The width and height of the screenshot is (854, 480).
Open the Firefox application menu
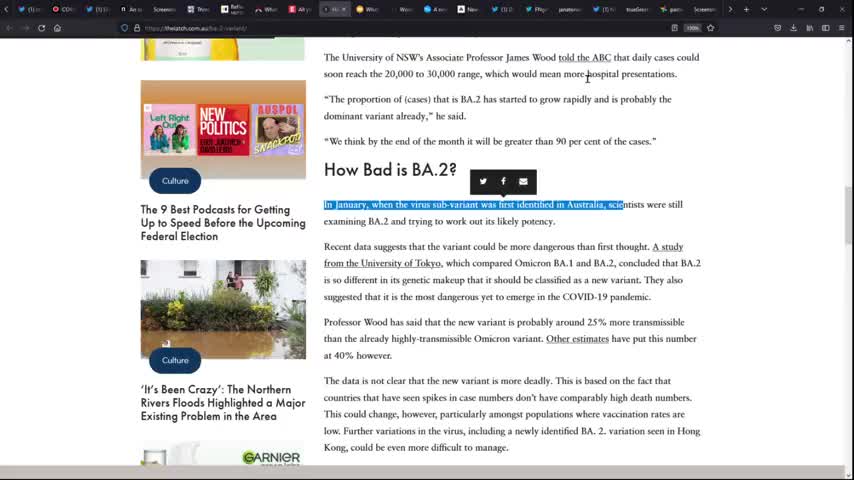click(842, 28)
